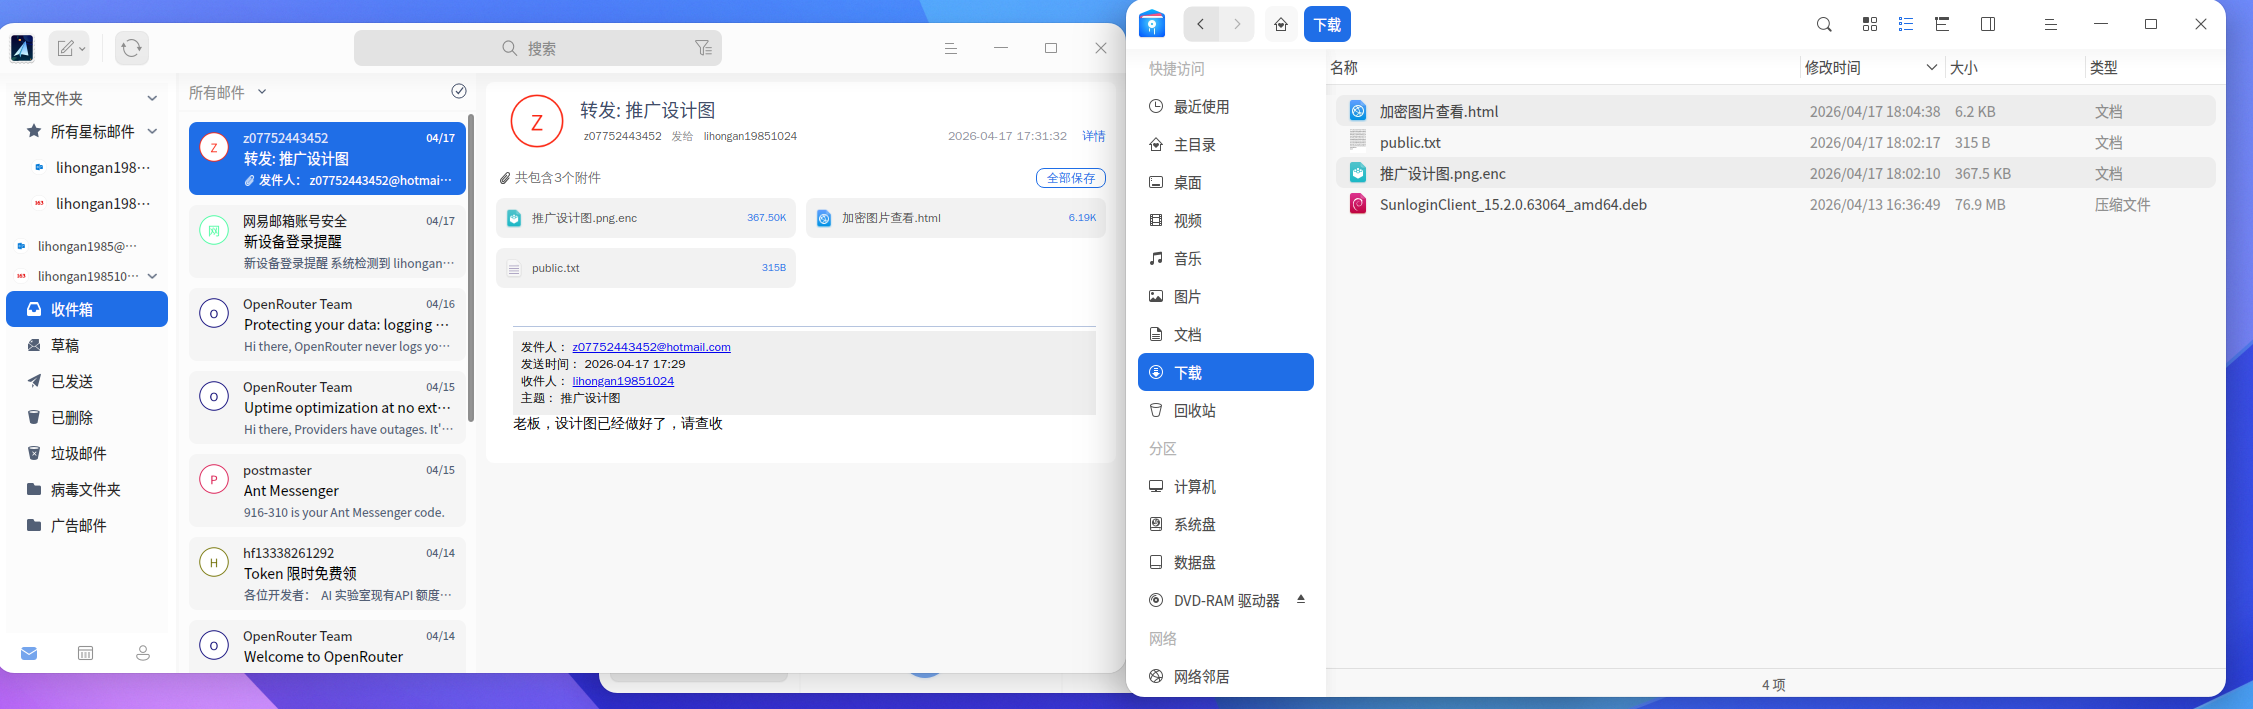The height and width of the screenshot is (709, 2253).
Task: Open the contacts icon at bottom left
Action: coord(143,653)
